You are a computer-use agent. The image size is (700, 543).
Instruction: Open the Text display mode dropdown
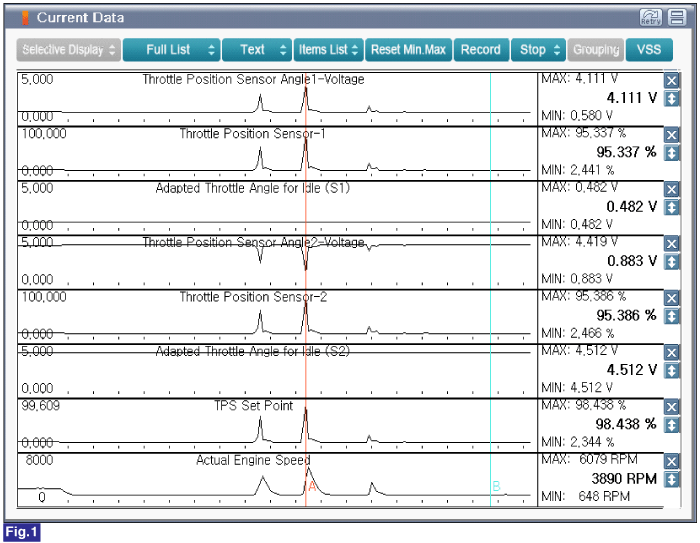tap(257, 50)
